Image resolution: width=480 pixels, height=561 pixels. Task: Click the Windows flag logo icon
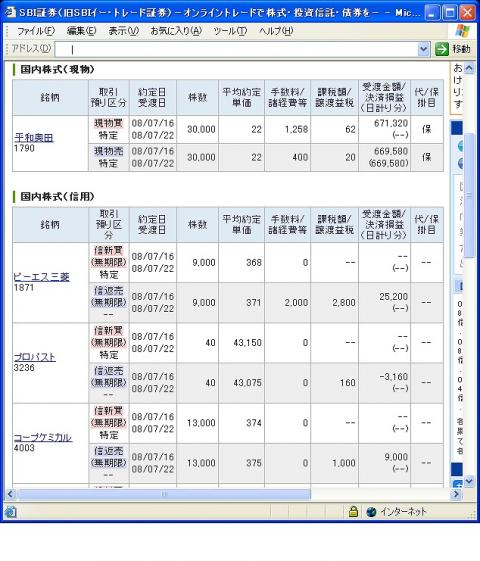pos(462,31)
